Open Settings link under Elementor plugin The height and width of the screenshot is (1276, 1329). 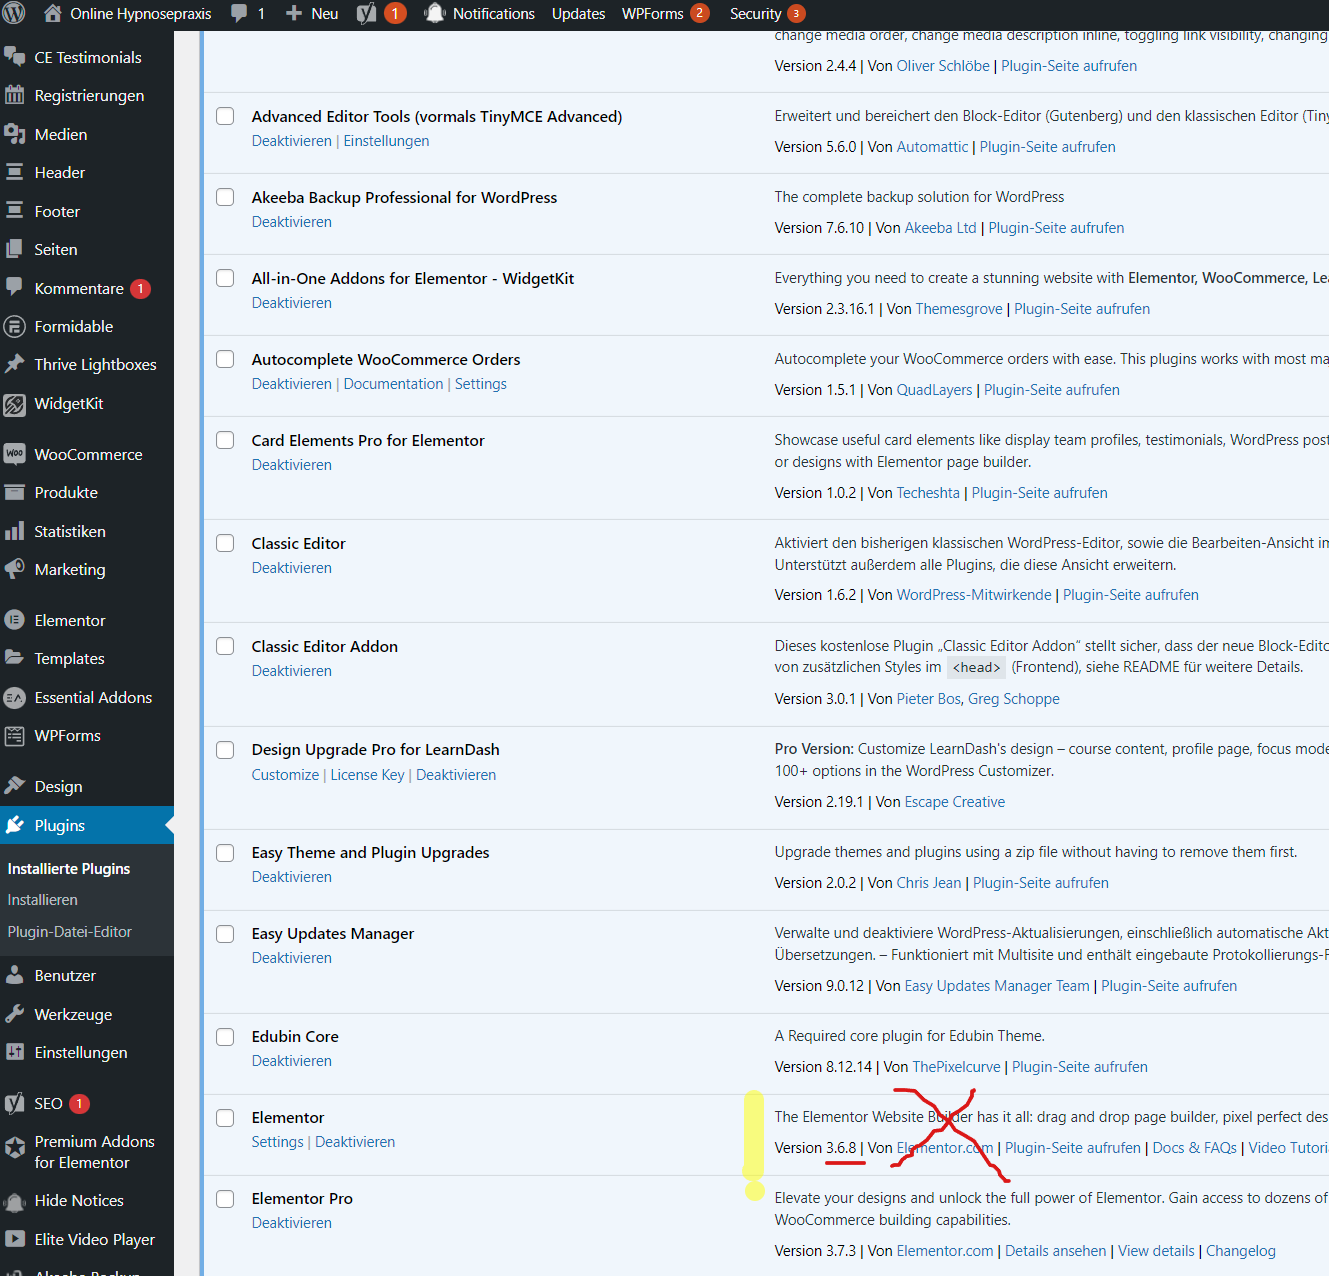click(278, 1142)
